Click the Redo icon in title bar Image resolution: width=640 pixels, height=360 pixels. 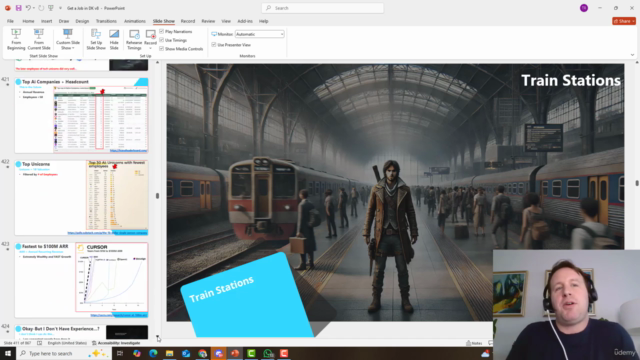click(x=41, y=8)
